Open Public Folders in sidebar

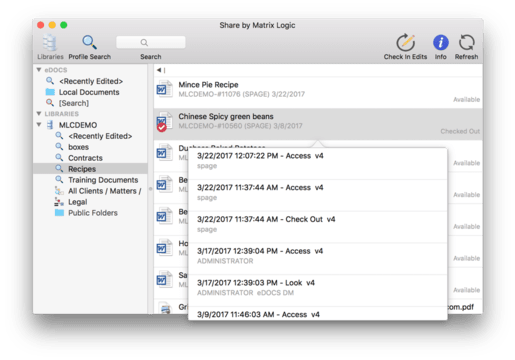tap(93, 213)
